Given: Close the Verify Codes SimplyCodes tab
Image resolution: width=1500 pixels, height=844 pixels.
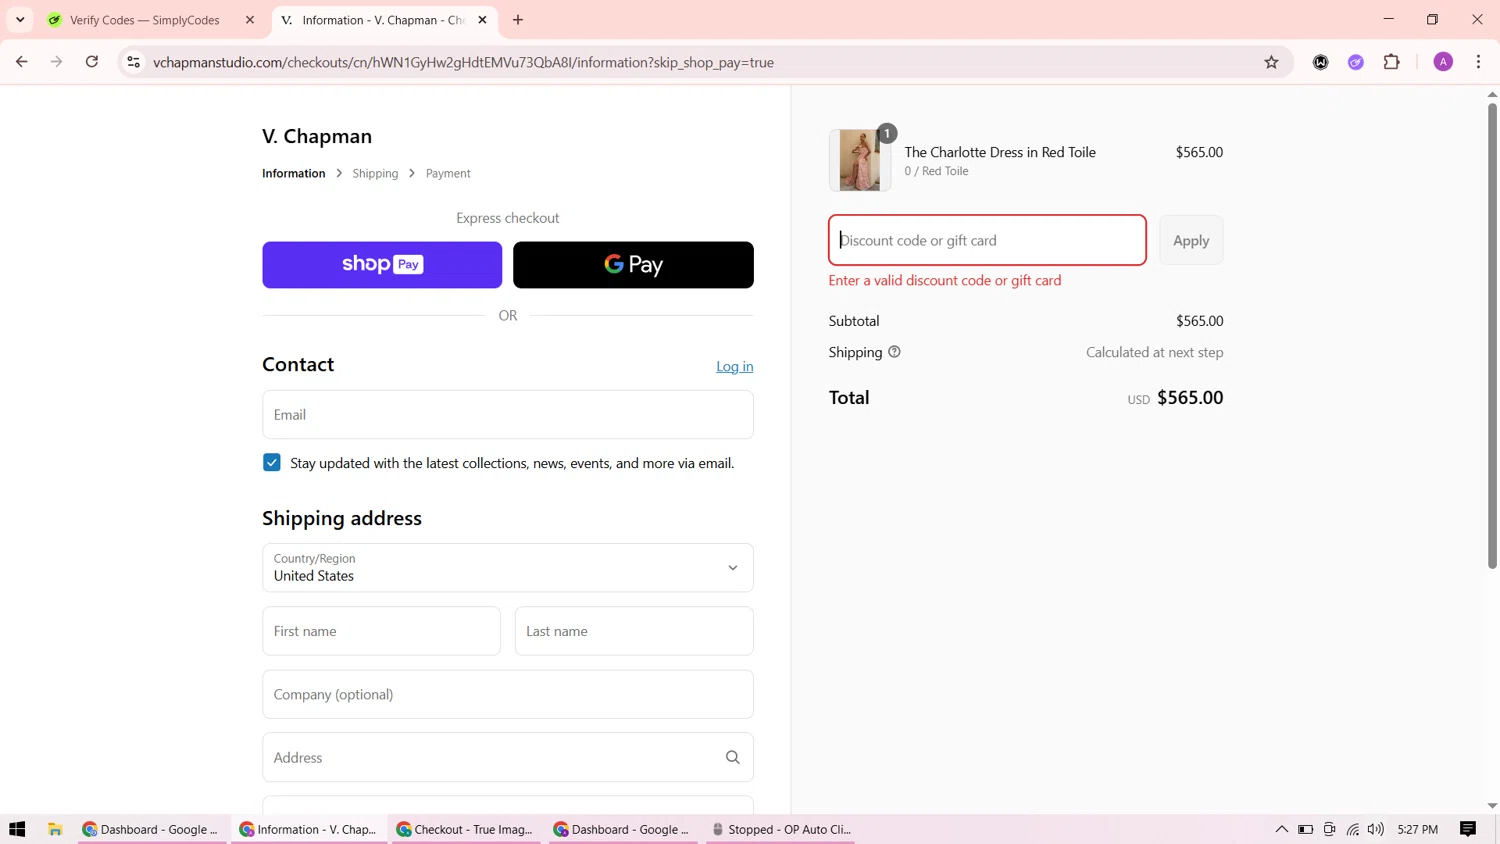Looking at the screenshot, I should [250, 20].
